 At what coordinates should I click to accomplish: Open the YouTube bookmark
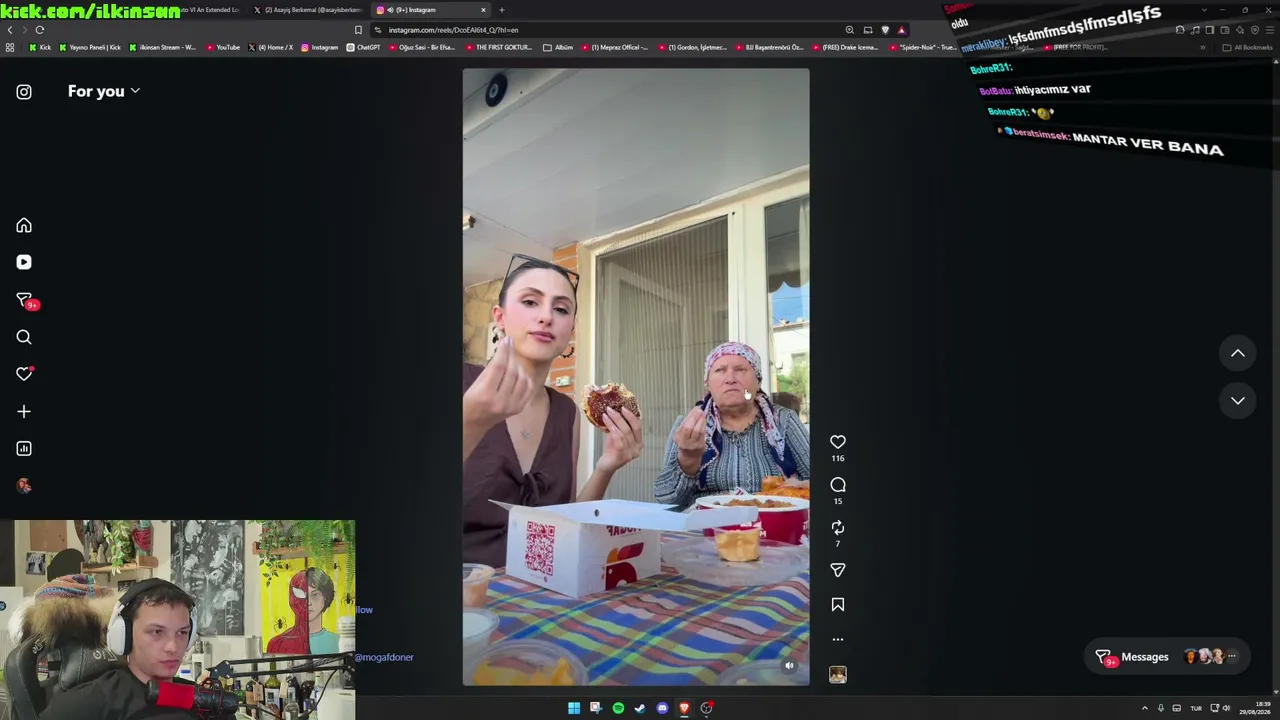pyautogui.click(x=223, y=47)
